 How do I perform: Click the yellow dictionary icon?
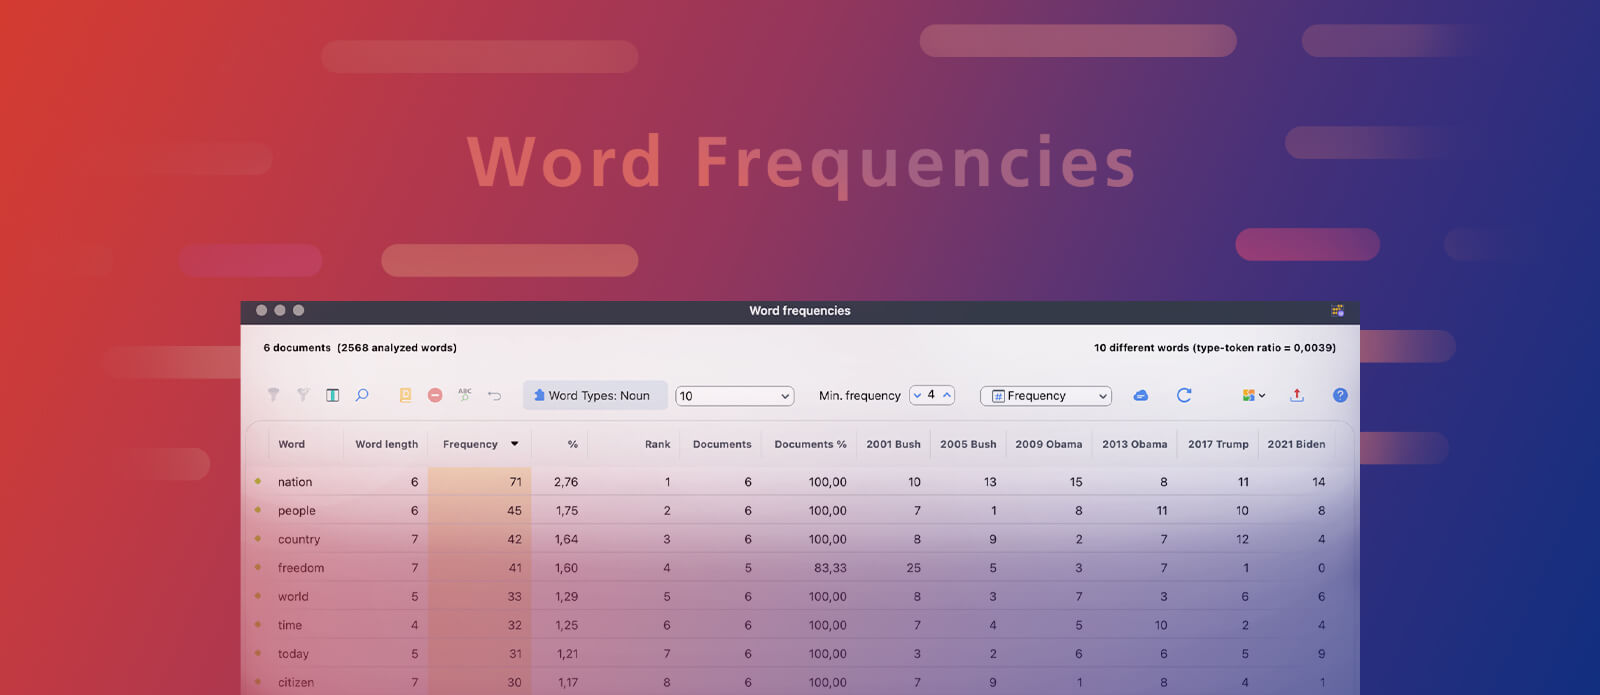click(405, 395)
